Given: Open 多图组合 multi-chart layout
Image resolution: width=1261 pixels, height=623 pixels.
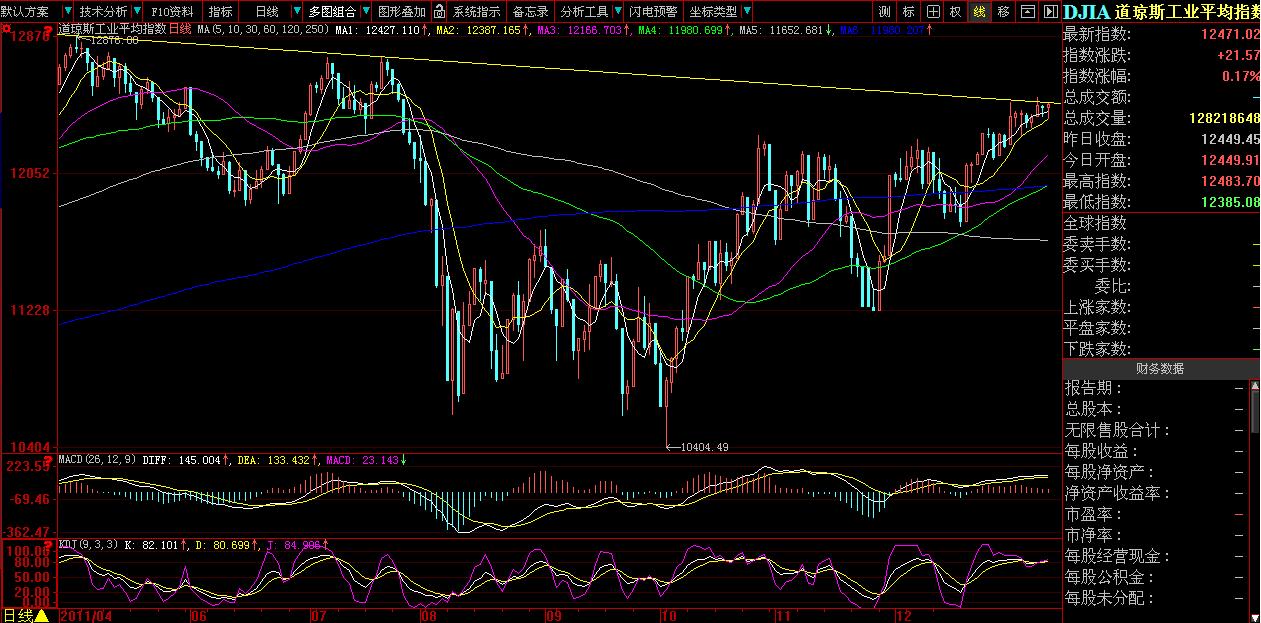Looking at the screenshot, I should (332, 11).
